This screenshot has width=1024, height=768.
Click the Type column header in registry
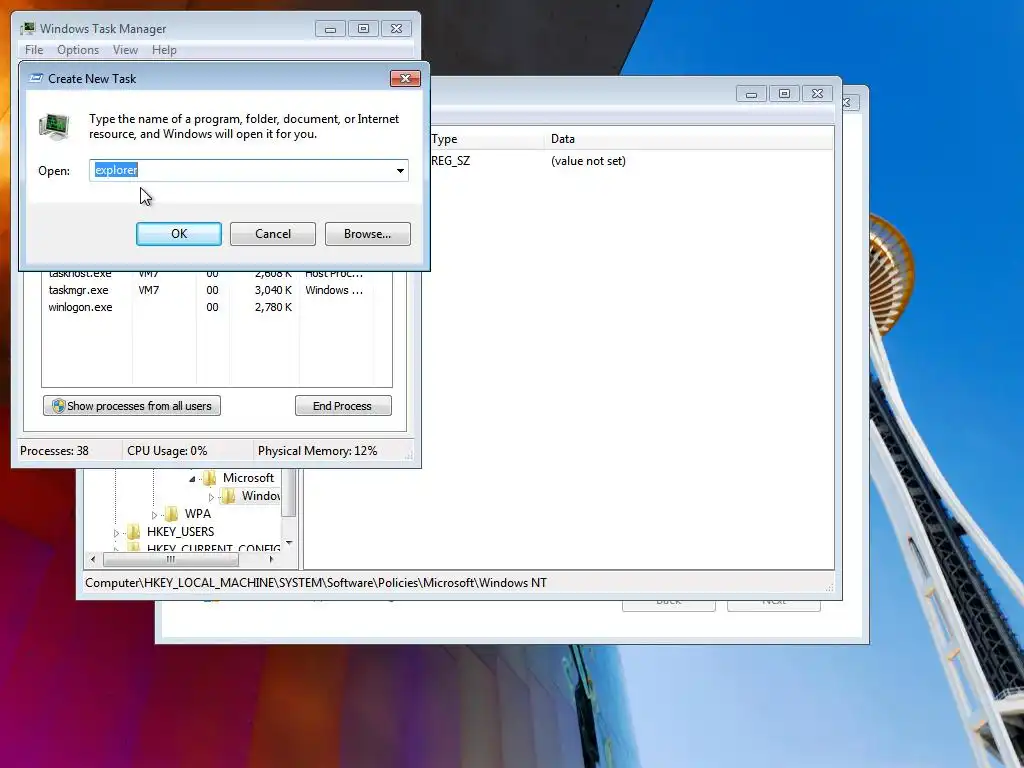pyautogui.click(x=487, y=138)
